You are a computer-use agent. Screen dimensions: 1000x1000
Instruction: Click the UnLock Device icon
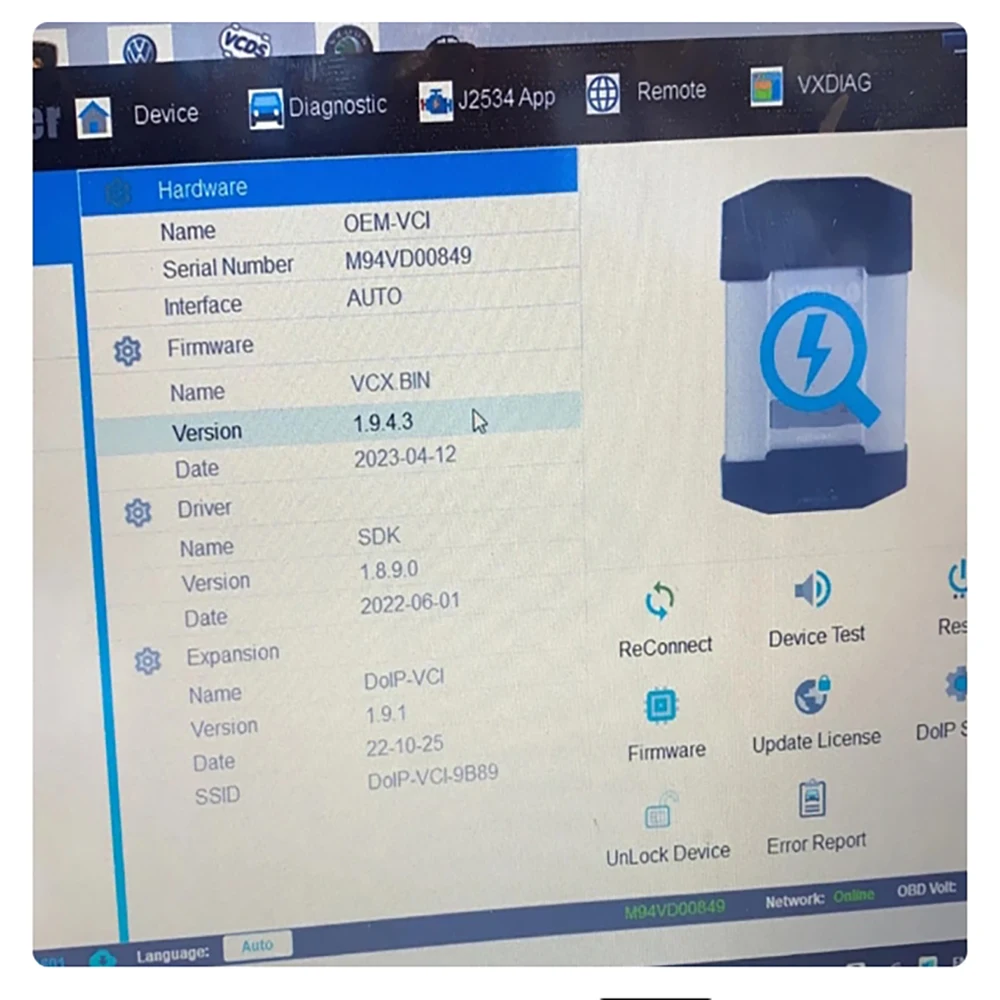pos(661,811)
